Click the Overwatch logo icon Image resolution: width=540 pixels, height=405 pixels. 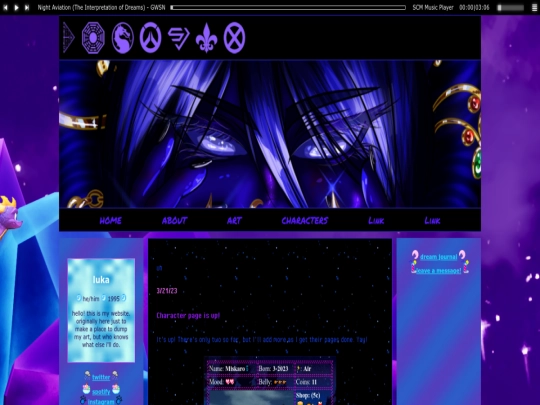pos(150,38)
